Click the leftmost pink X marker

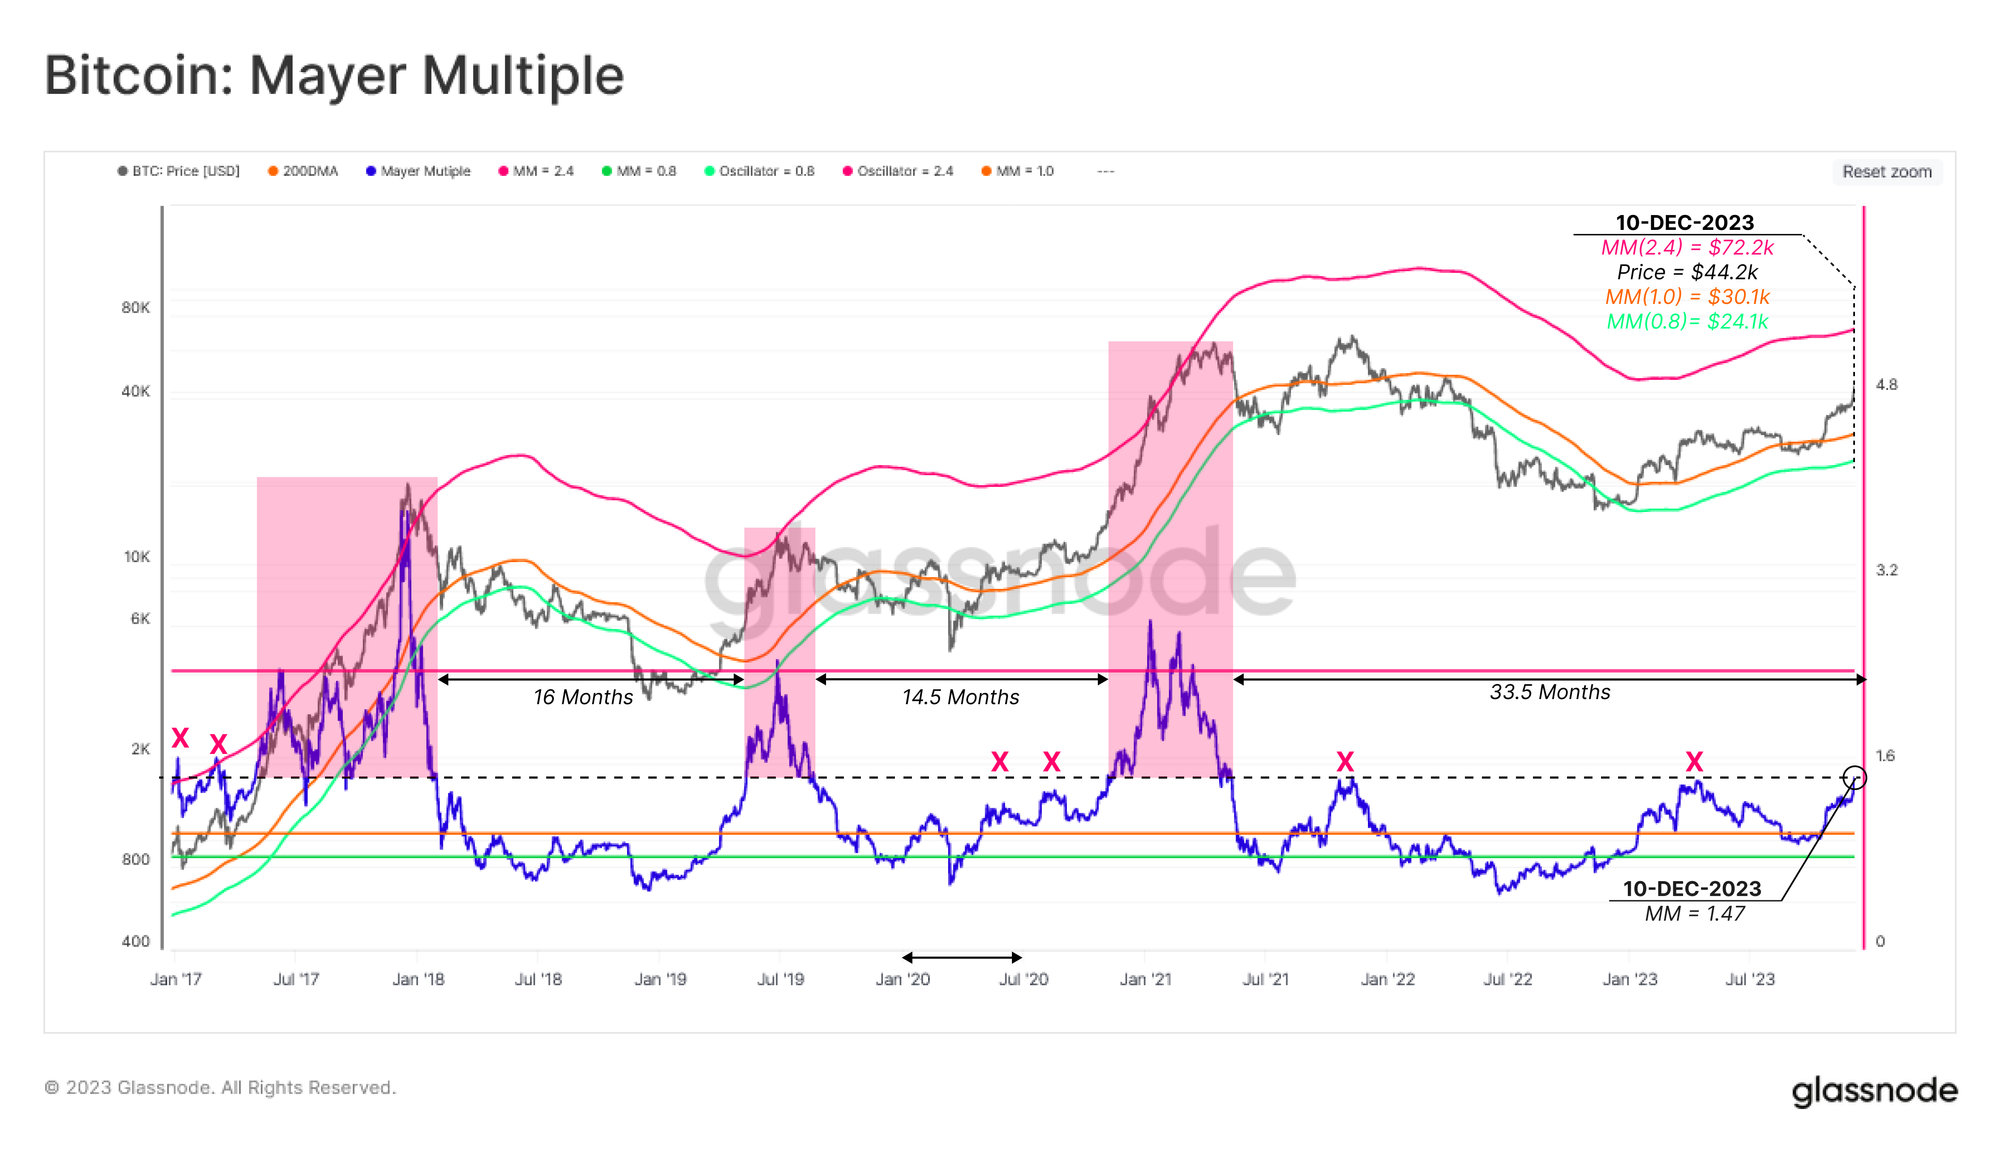point(180,738)
